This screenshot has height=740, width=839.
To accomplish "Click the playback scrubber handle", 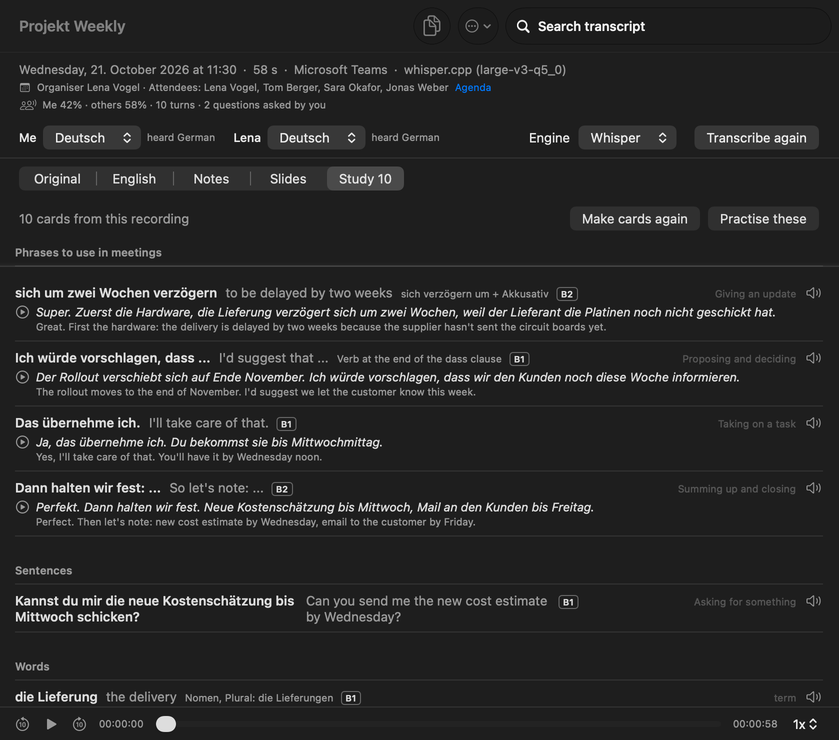I will pos(166,724).
